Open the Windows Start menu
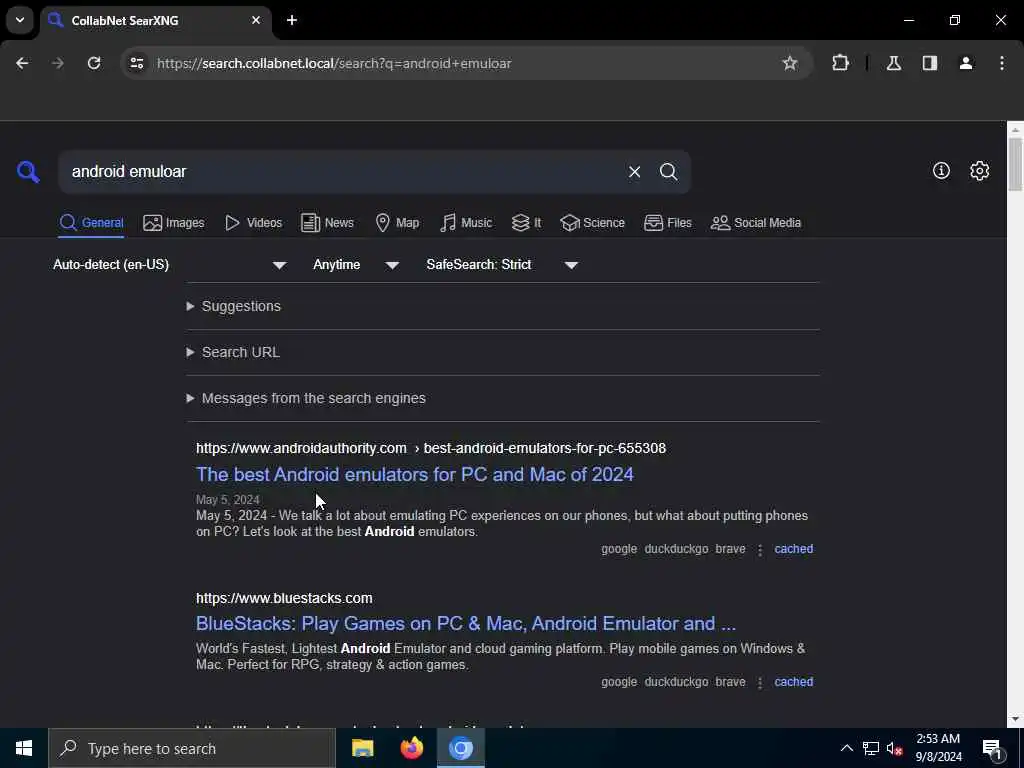1024x768 pixels. coord(24,748)
